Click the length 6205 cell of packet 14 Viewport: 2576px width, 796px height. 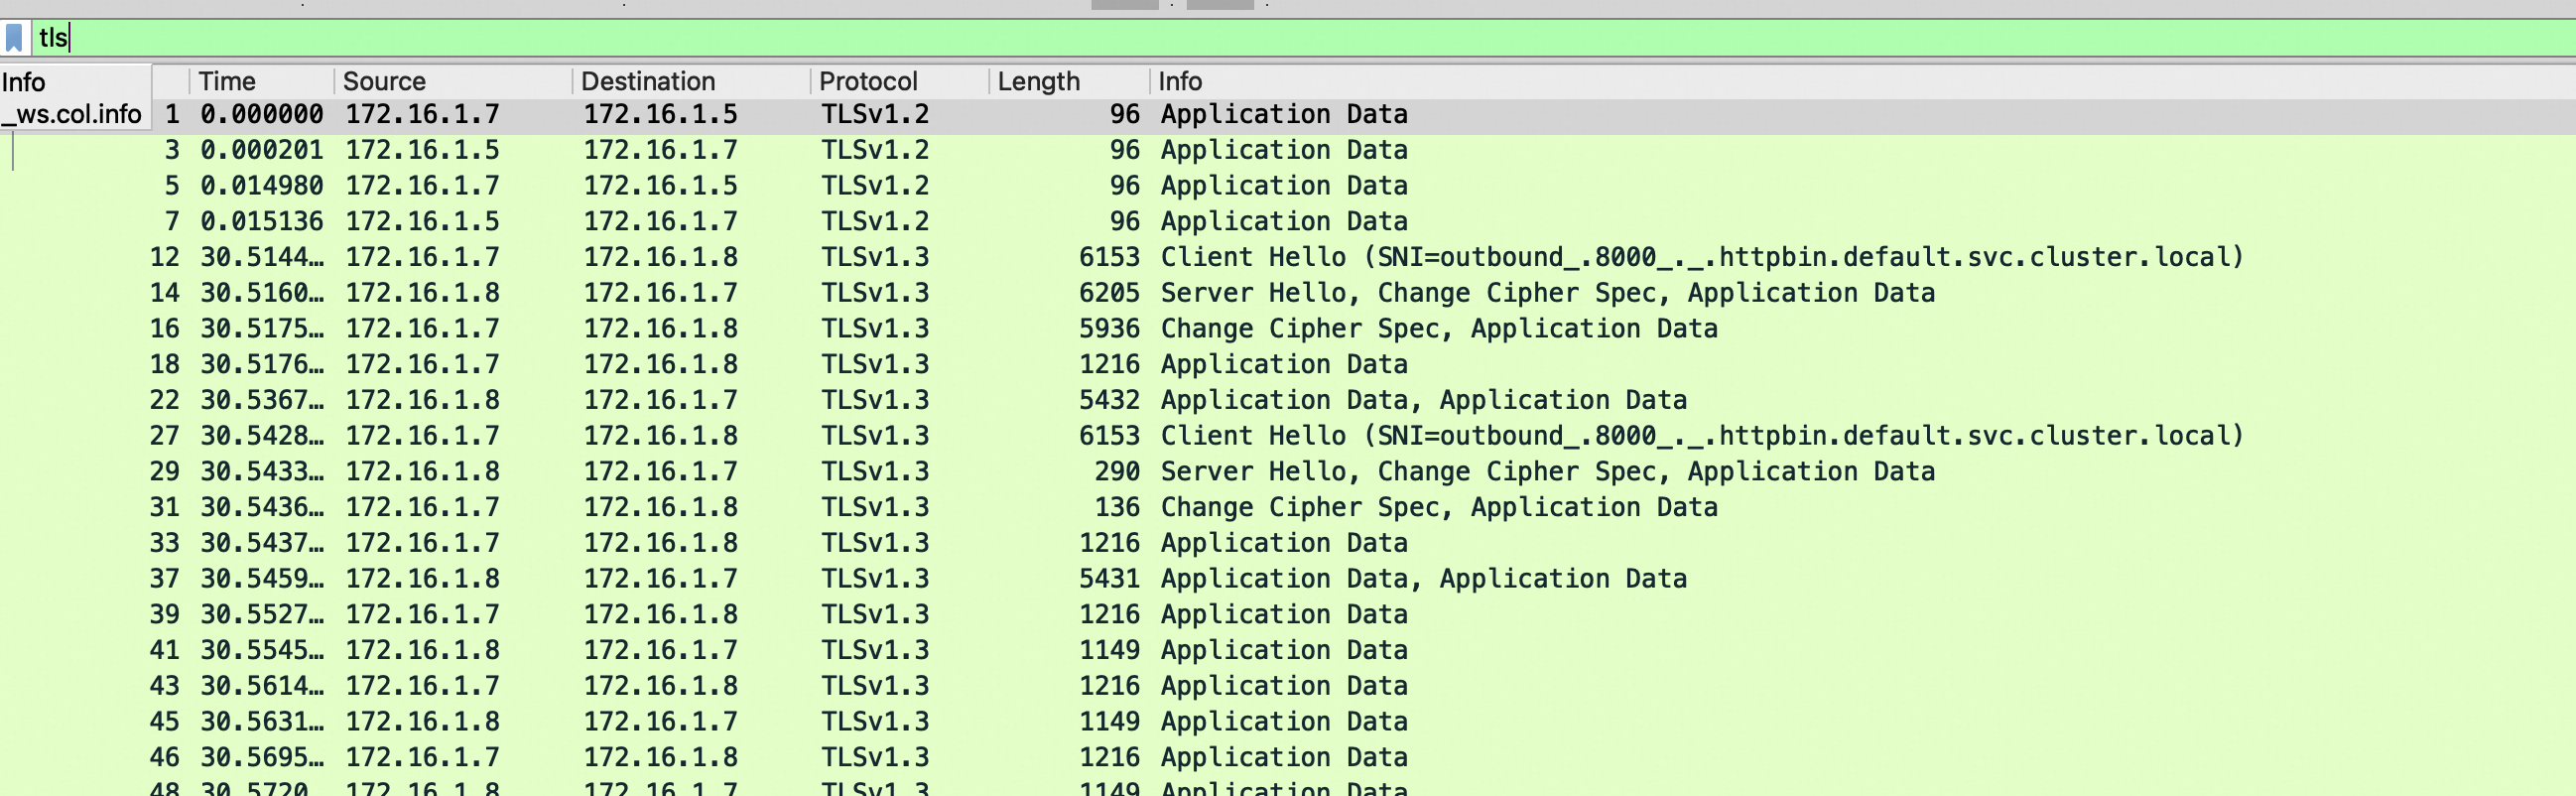[1109, 293]
